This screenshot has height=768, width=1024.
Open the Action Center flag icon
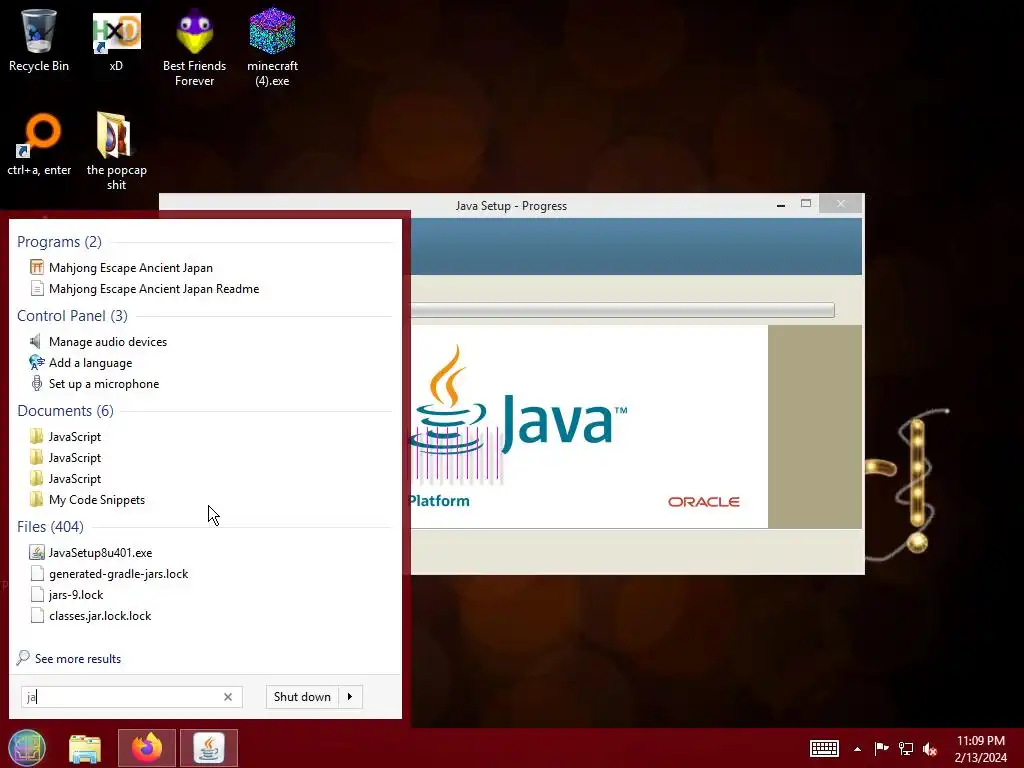881,748
